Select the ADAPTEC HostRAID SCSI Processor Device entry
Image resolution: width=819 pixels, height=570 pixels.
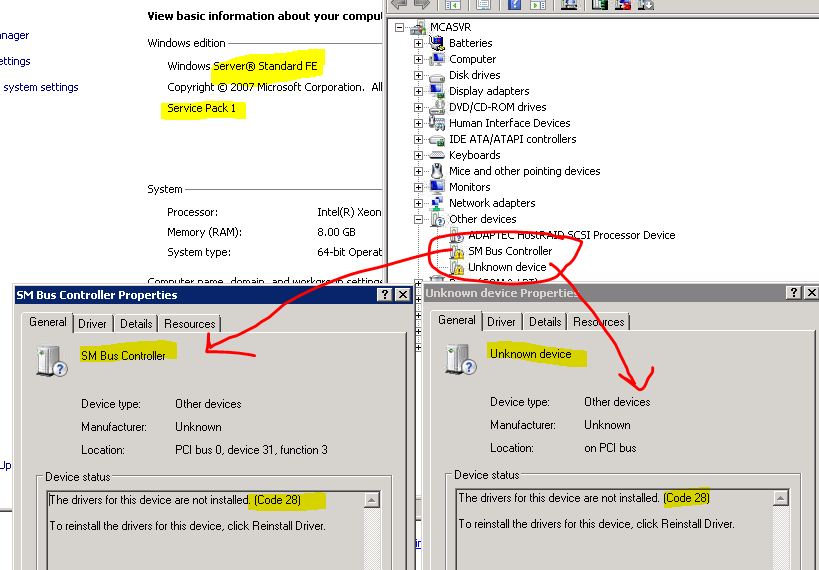[571, 236]
